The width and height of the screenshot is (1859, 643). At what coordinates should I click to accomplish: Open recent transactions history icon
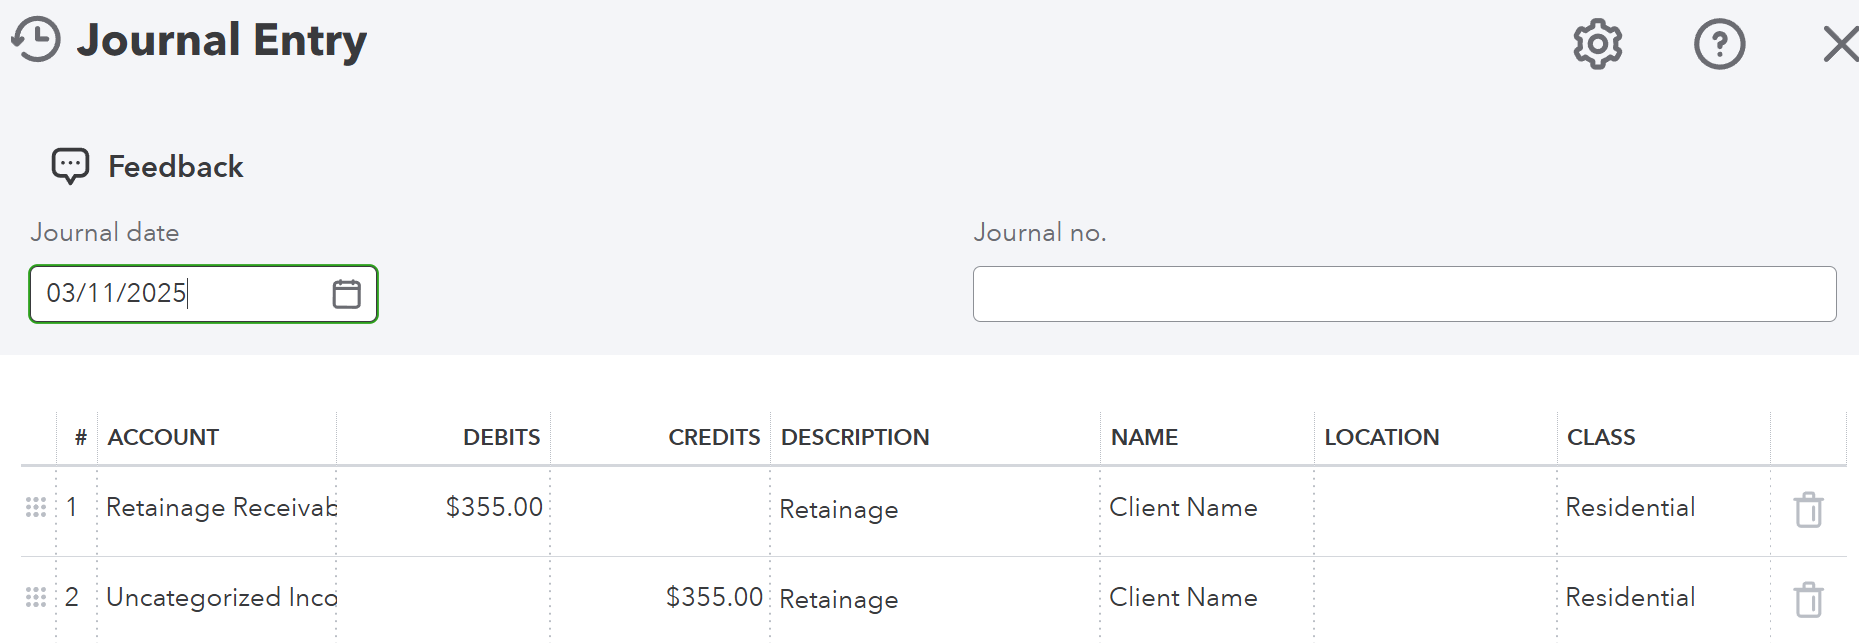[x=36, y=40]
